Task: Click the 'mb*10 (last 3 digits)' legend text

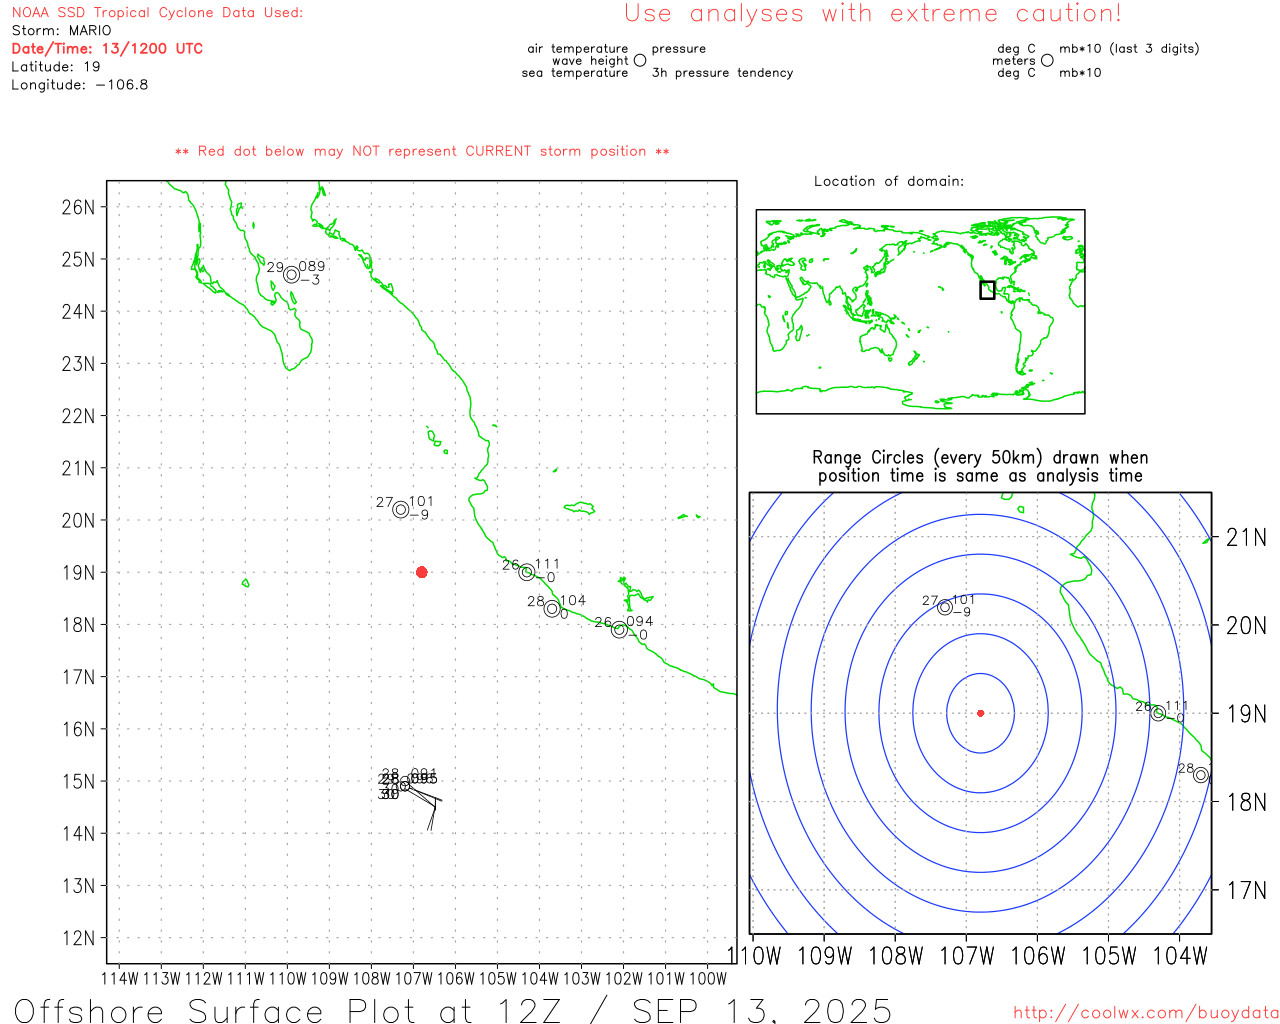Action: coord(1129,49)
